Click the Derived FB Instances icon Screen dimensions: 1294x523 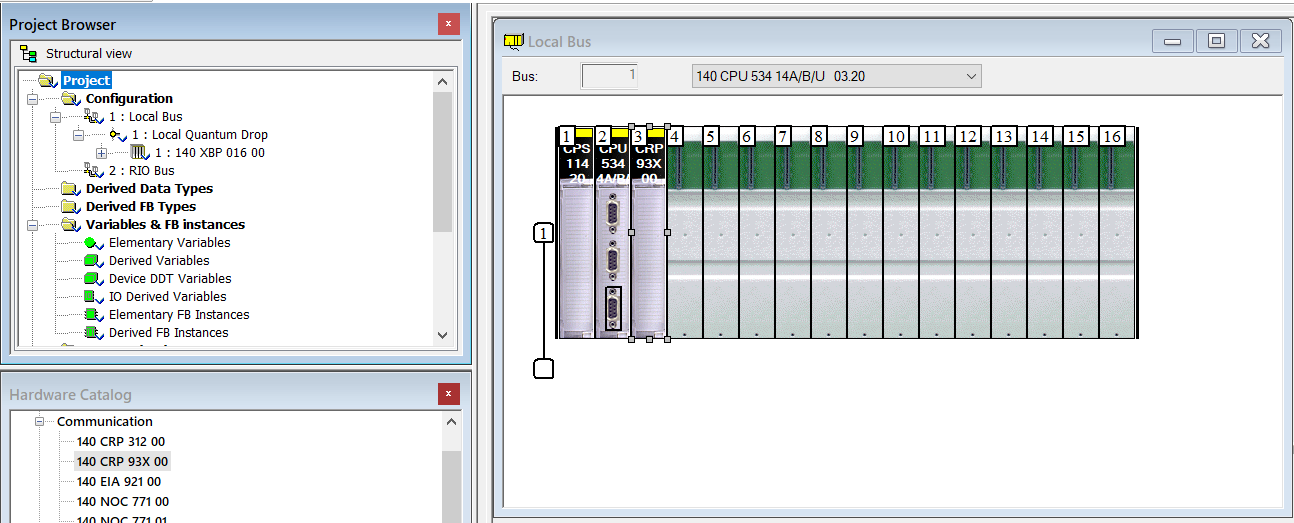pyautogui.click(x=94, y=333)
